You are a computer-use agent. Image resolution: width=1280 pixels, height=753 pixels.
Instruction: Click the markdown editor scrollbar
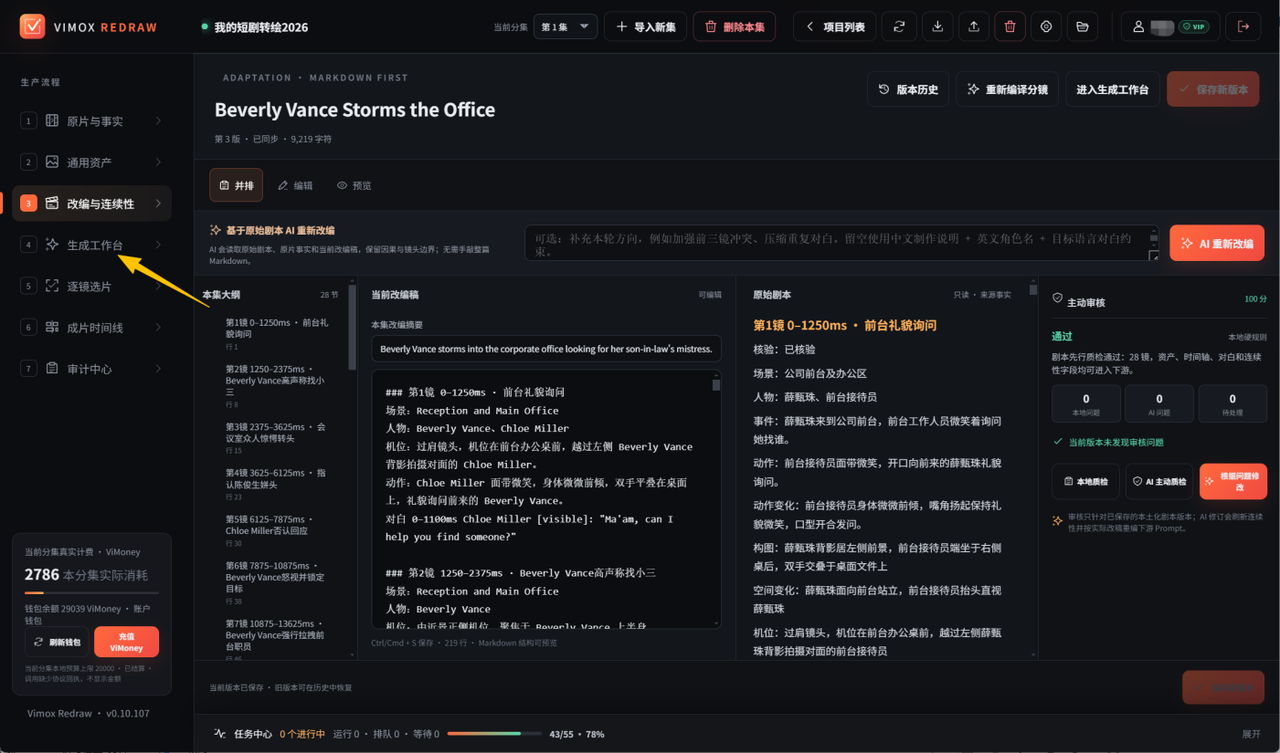716,386
